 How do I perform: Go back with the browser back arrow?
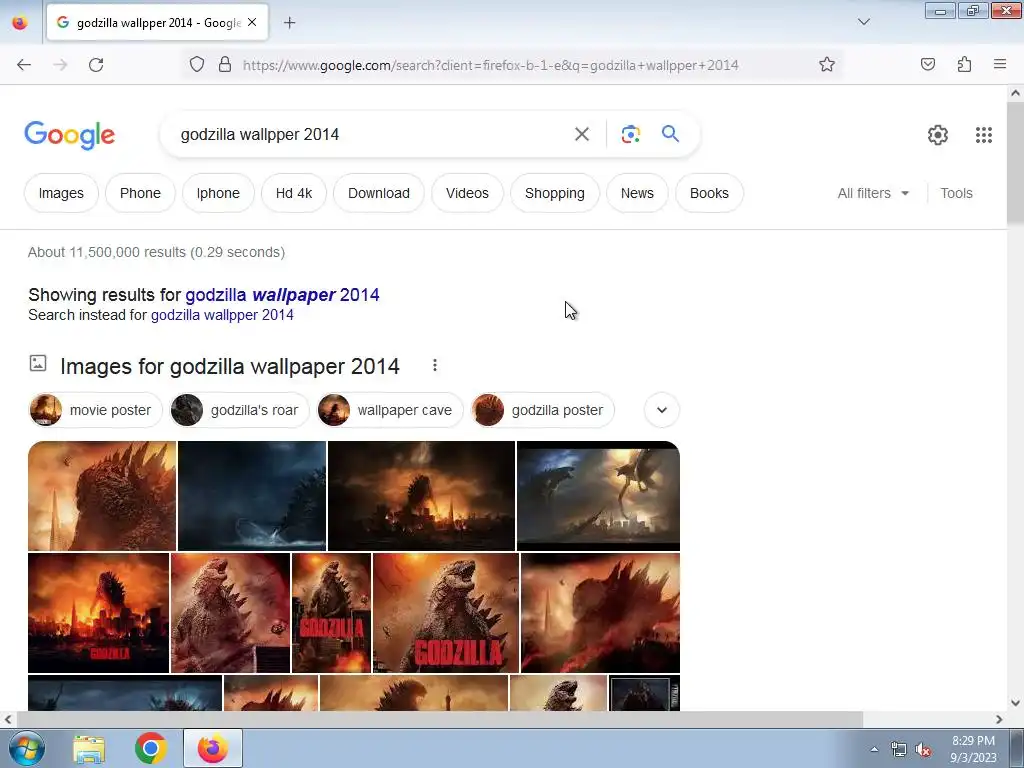tap(24, 65)
